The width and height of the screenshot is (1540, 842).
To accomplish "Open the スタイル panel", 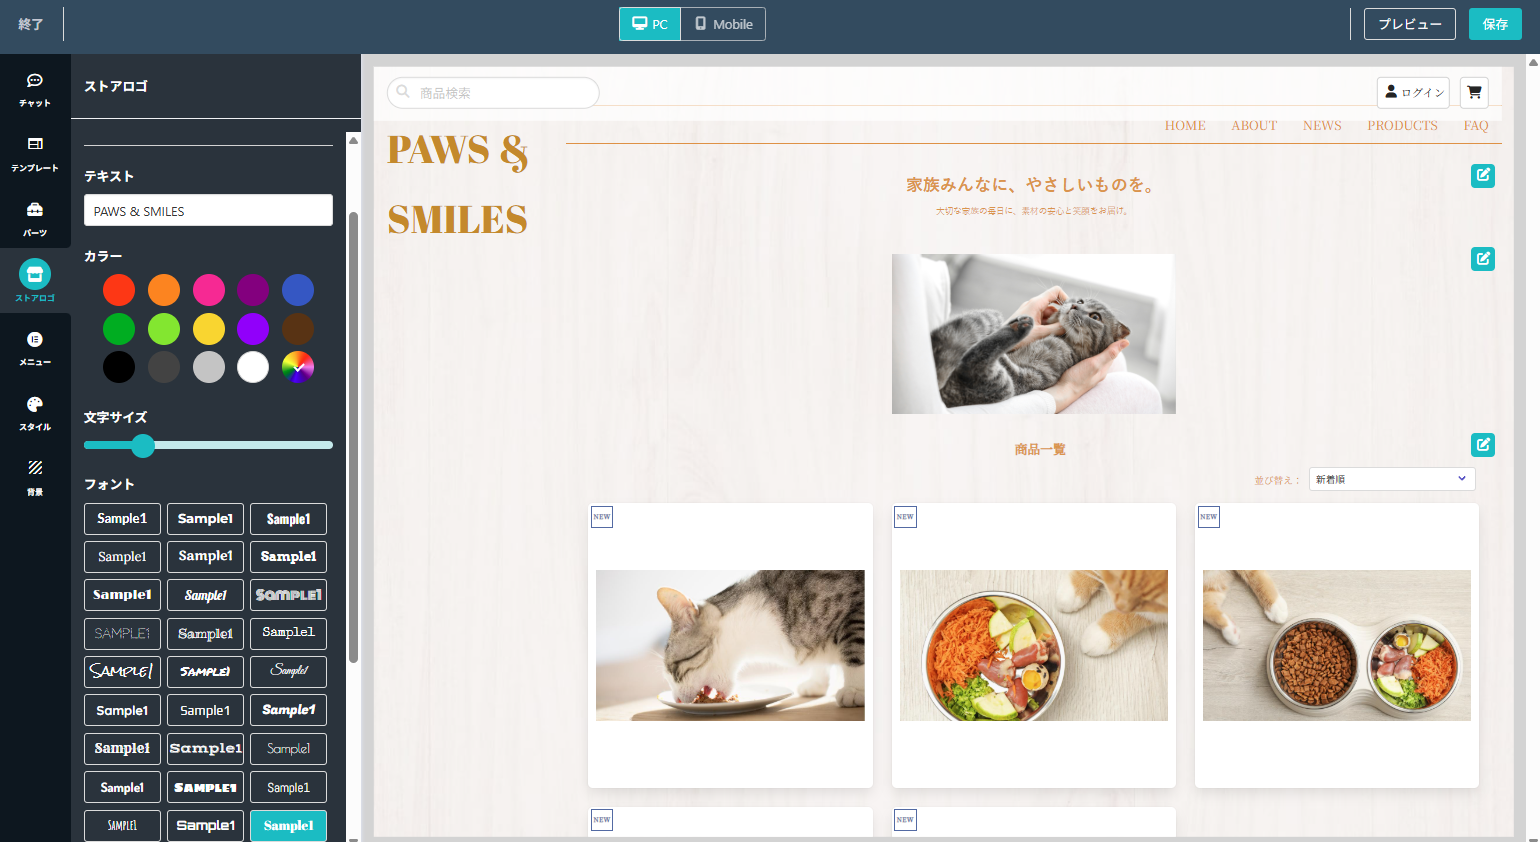I will [34, 413].
